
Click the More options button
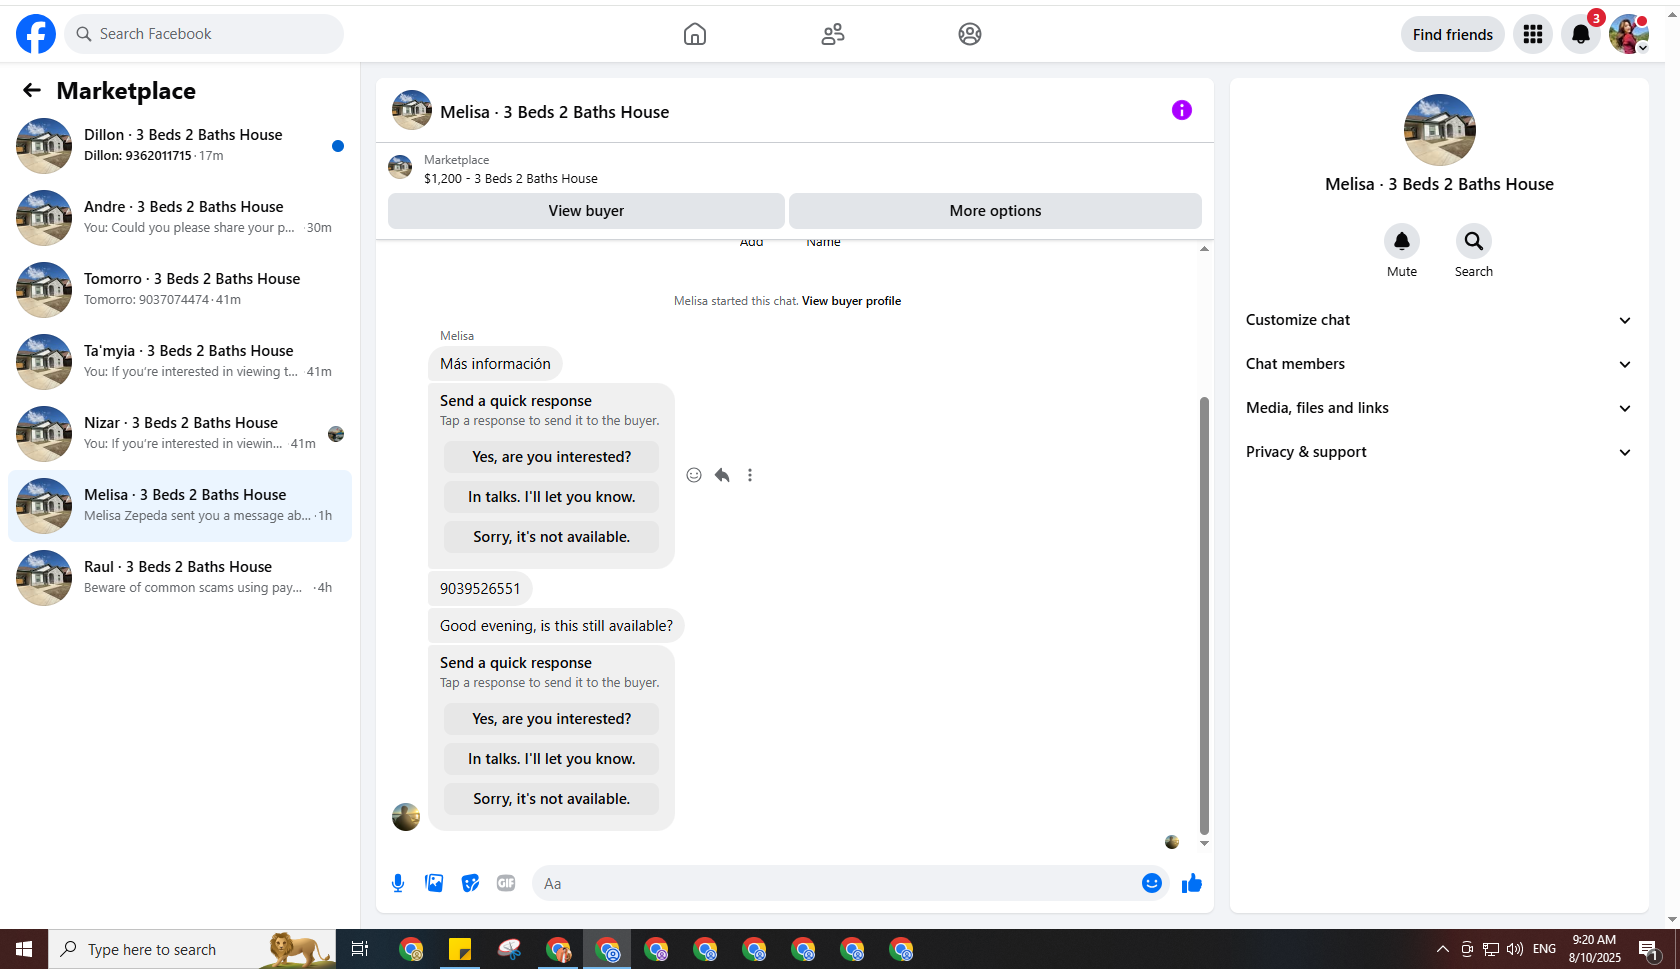(995, 211)
